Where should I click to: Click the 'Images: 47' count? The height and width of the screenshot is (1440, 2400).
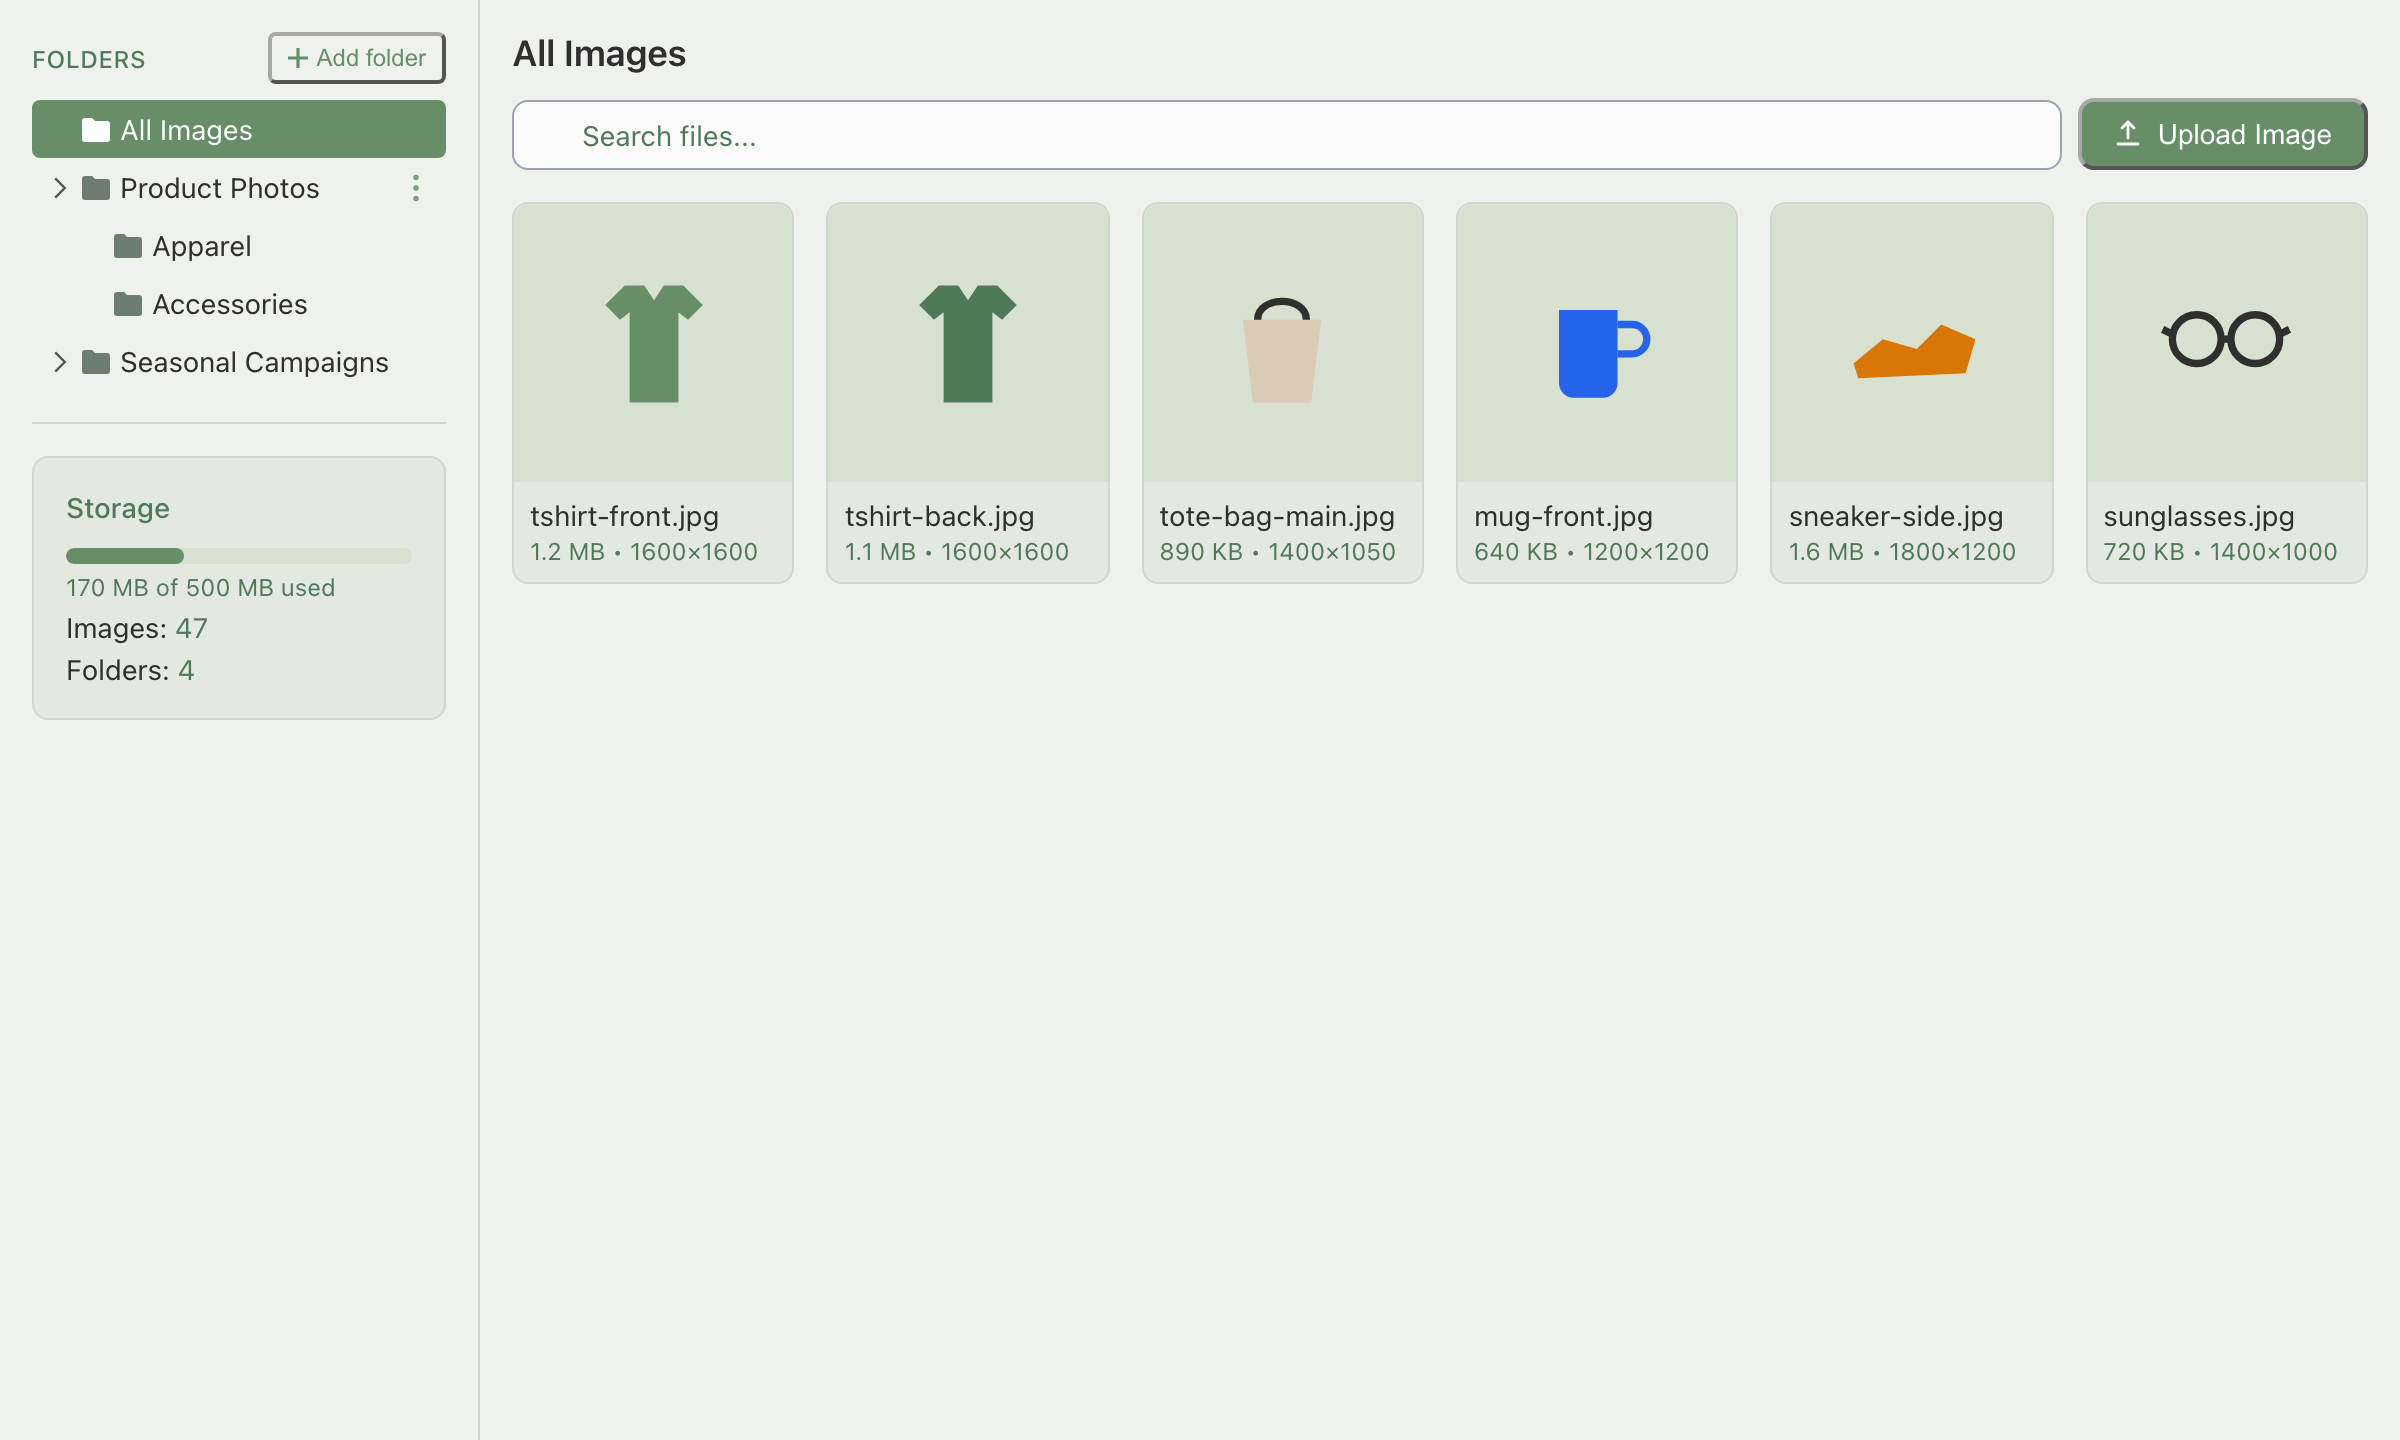pos(137,629)
